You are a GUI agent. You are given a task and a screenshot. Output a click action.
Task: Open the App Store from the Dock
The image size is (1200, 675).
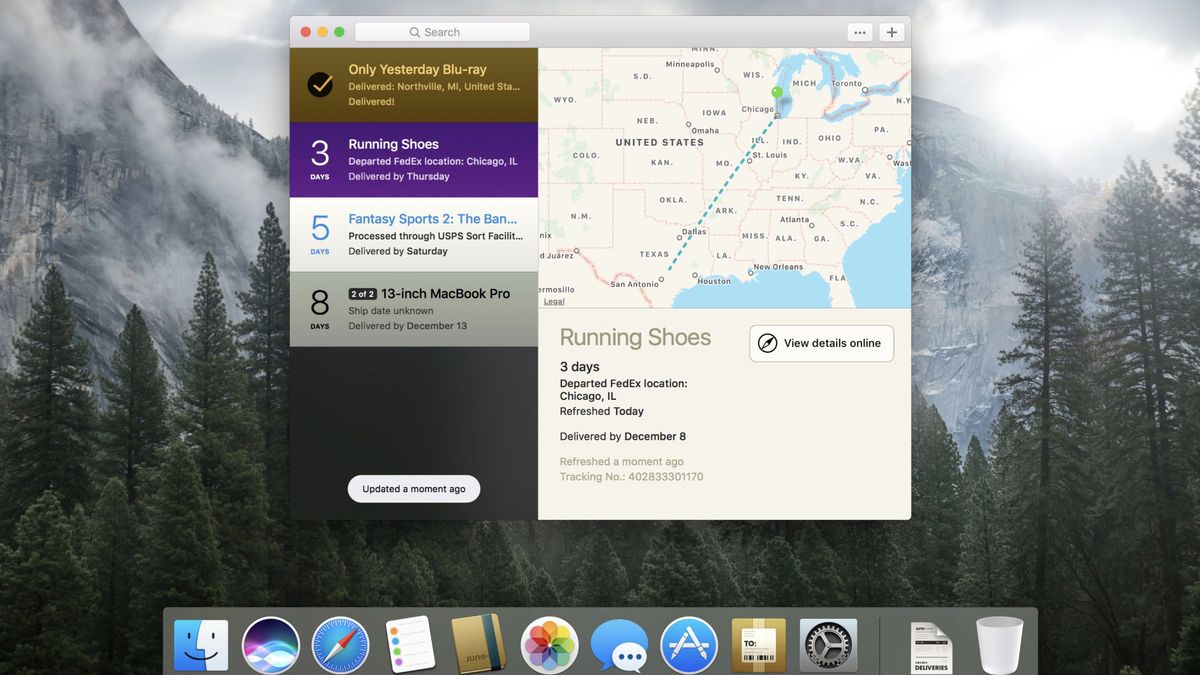[688, 644]
